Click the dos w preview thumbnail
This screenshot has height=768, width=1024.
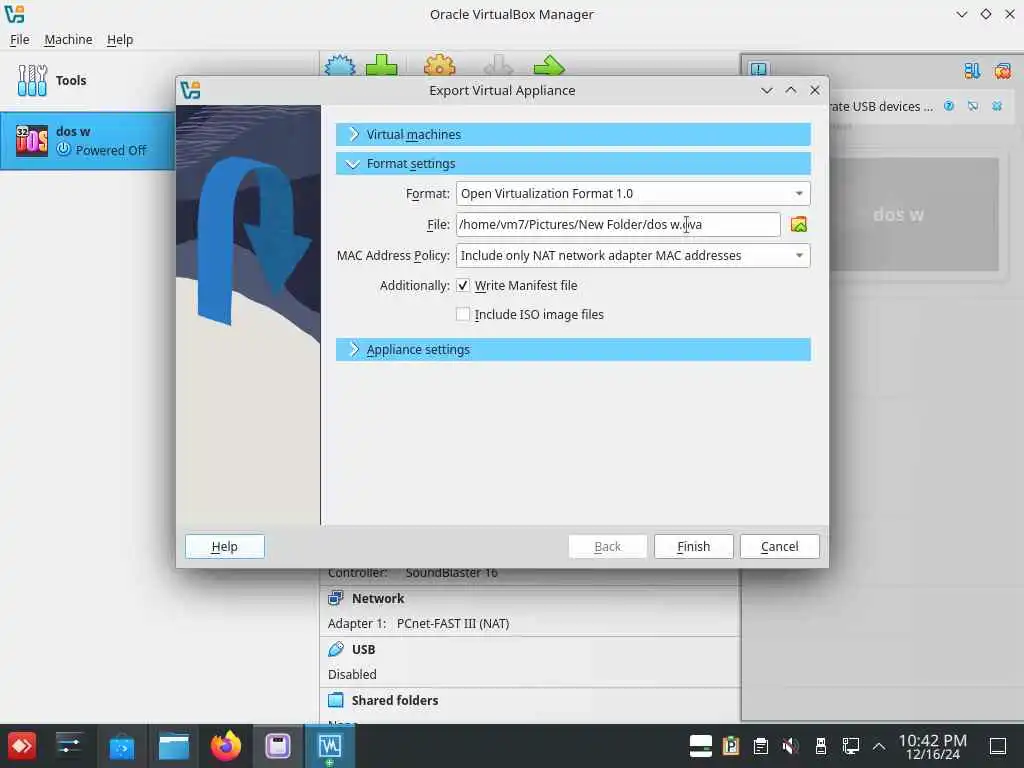coord(914,214)
